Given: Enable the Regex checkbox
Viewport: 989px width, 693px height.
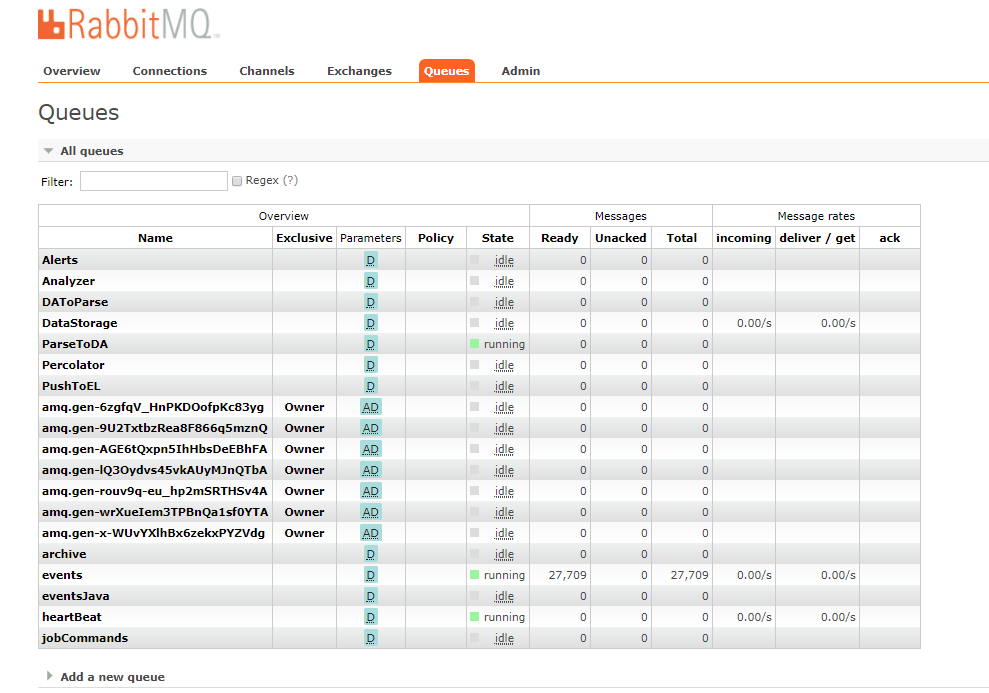Looking at the screenshot, I should (237, 181).
